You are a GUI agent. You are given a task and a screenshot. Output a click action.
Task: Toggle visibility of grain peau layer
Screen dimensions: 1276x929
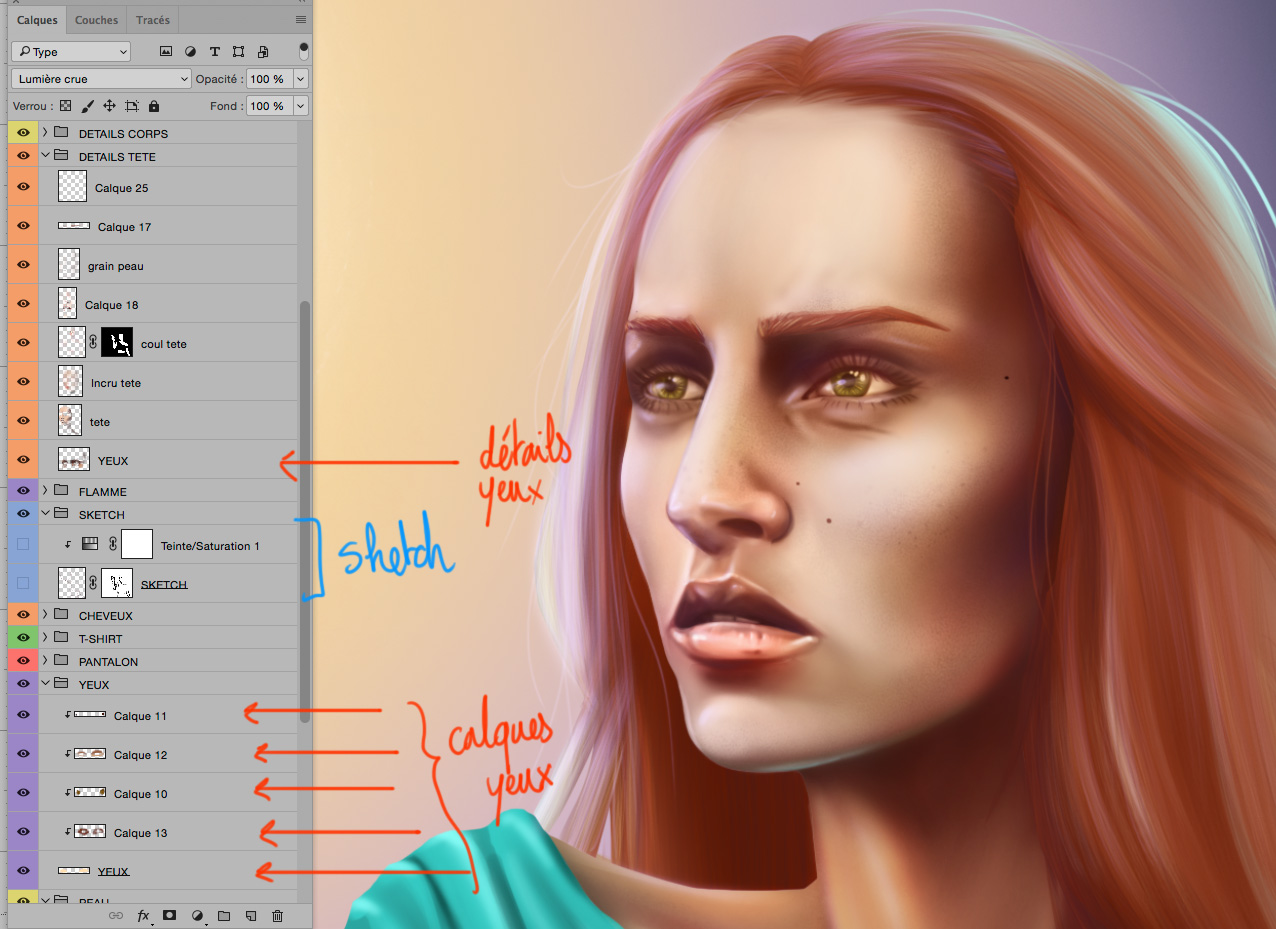[23, 265]
